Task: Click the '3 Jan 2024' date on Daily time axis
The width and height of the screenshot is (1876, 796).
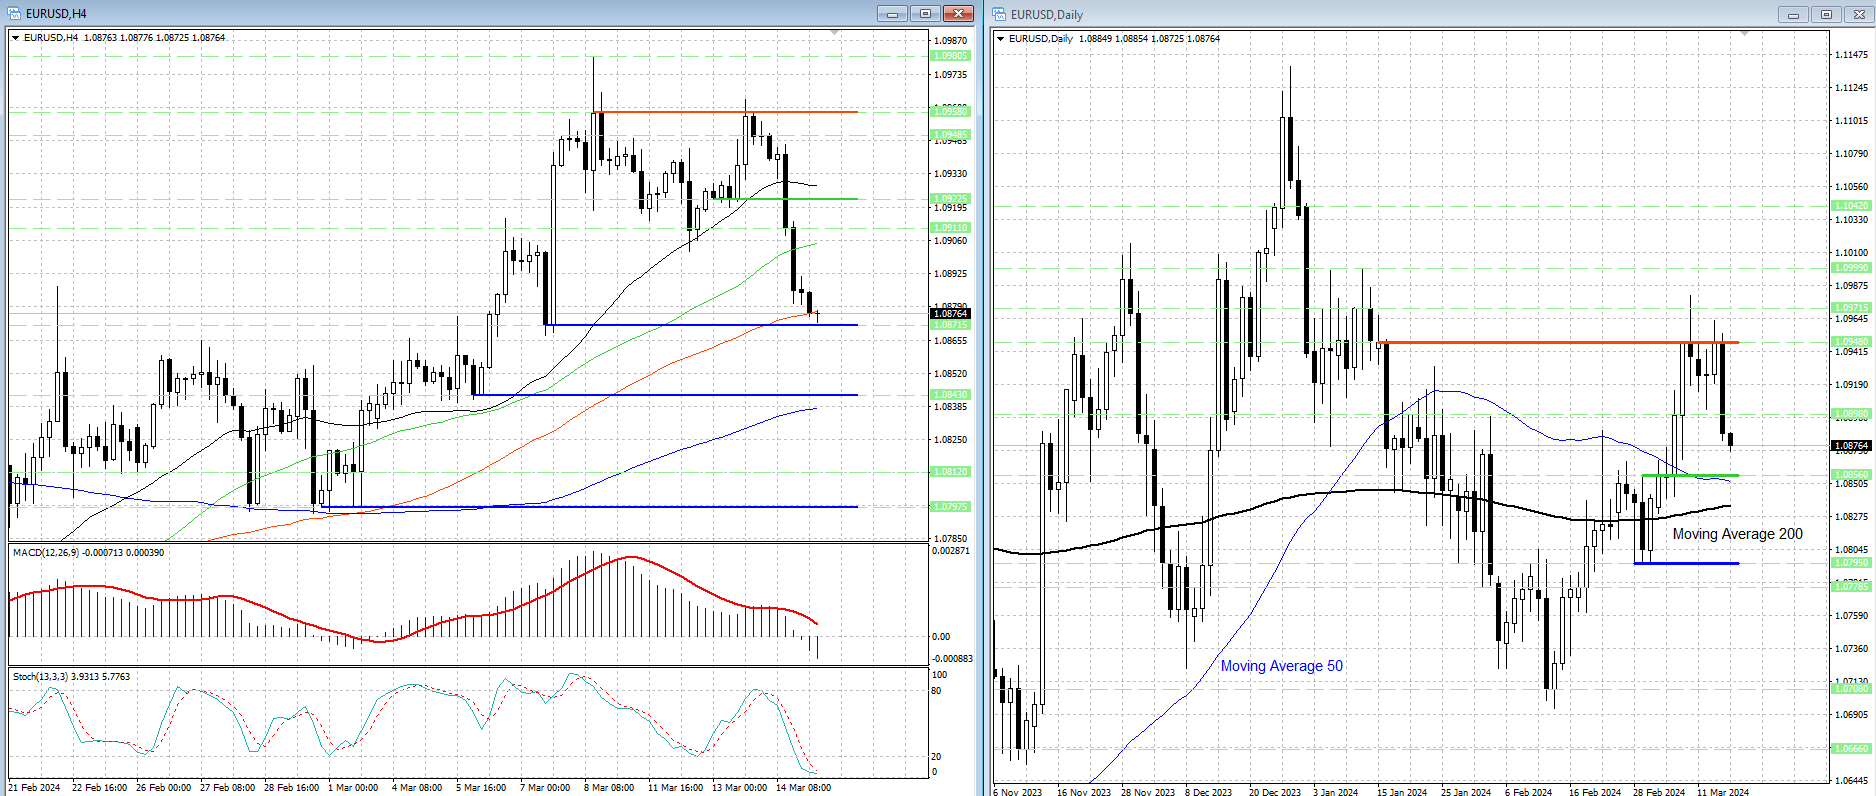Action: (x=1335, y=793)
